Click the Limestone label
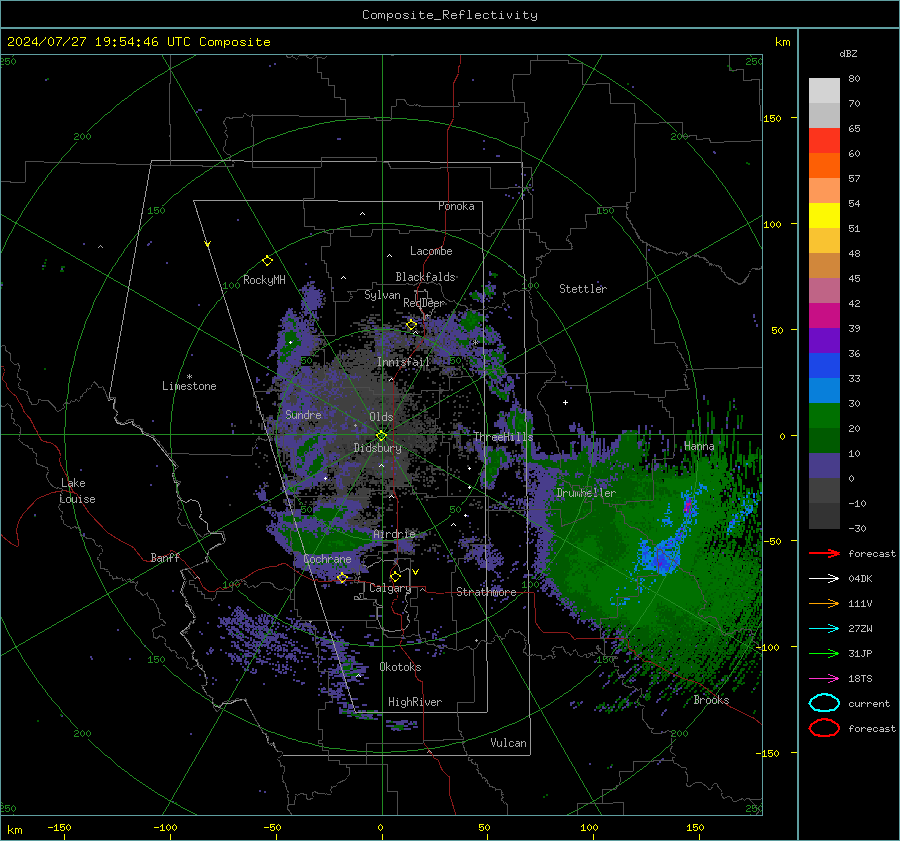The image size is (900, 841). click(x=189, y=386)
